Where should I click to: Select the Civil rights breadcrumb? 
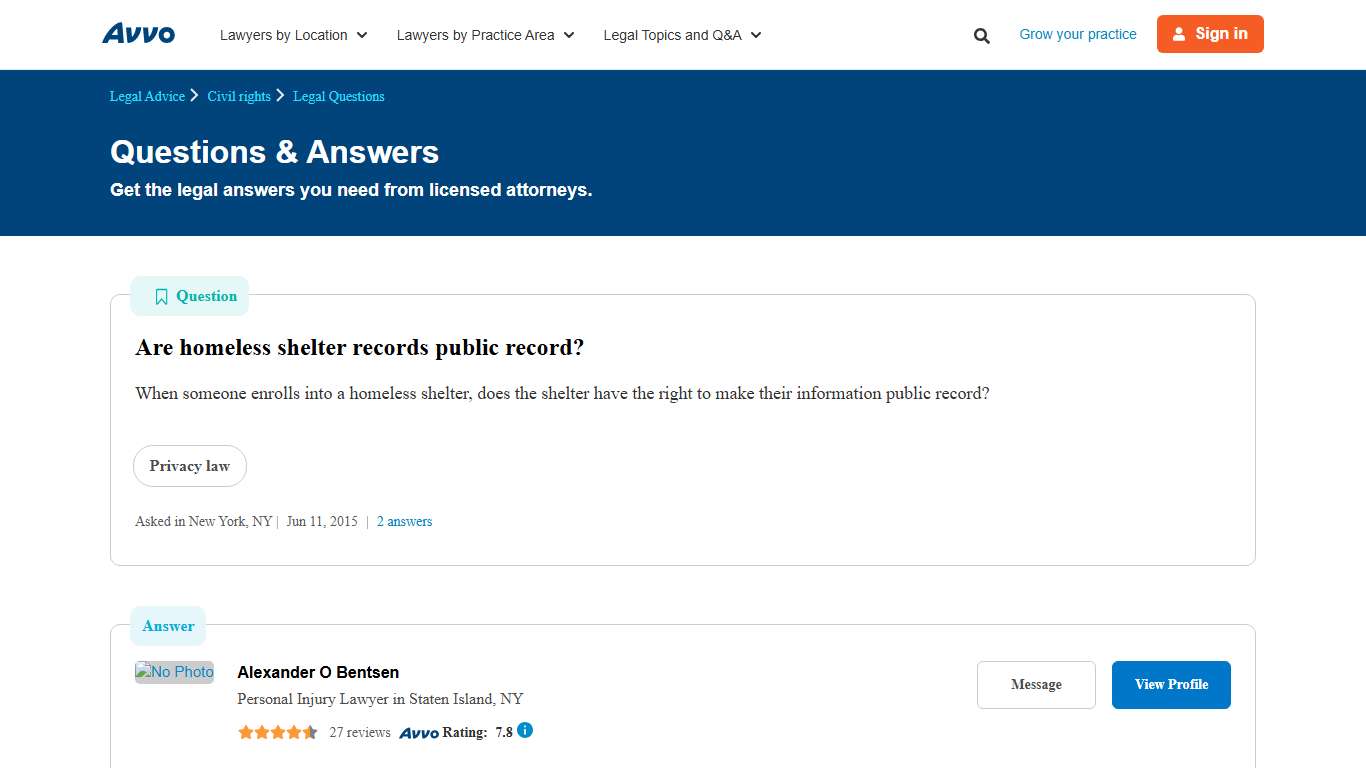coord(238,96)
